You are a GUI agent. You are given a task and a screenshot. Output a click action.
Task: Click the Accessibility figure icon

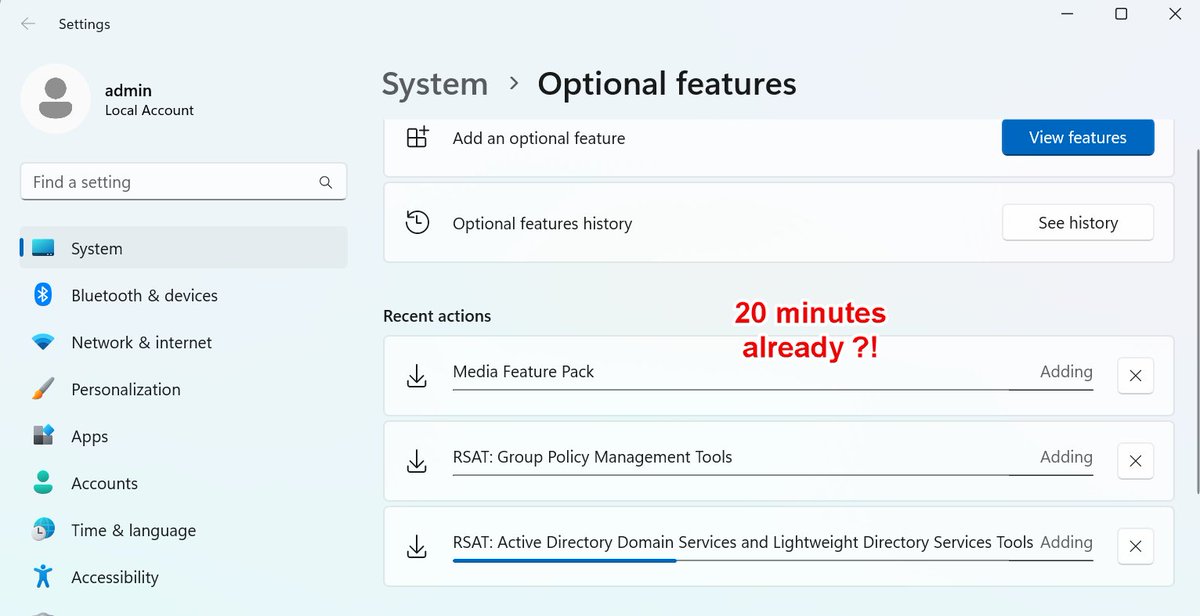click(x=43, y=577)
